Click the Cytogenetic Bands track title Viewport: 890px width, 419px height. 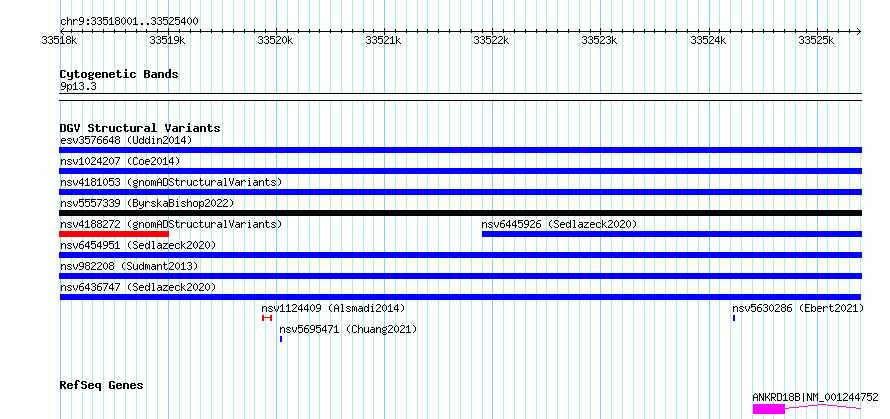click(x=119, y=74)
